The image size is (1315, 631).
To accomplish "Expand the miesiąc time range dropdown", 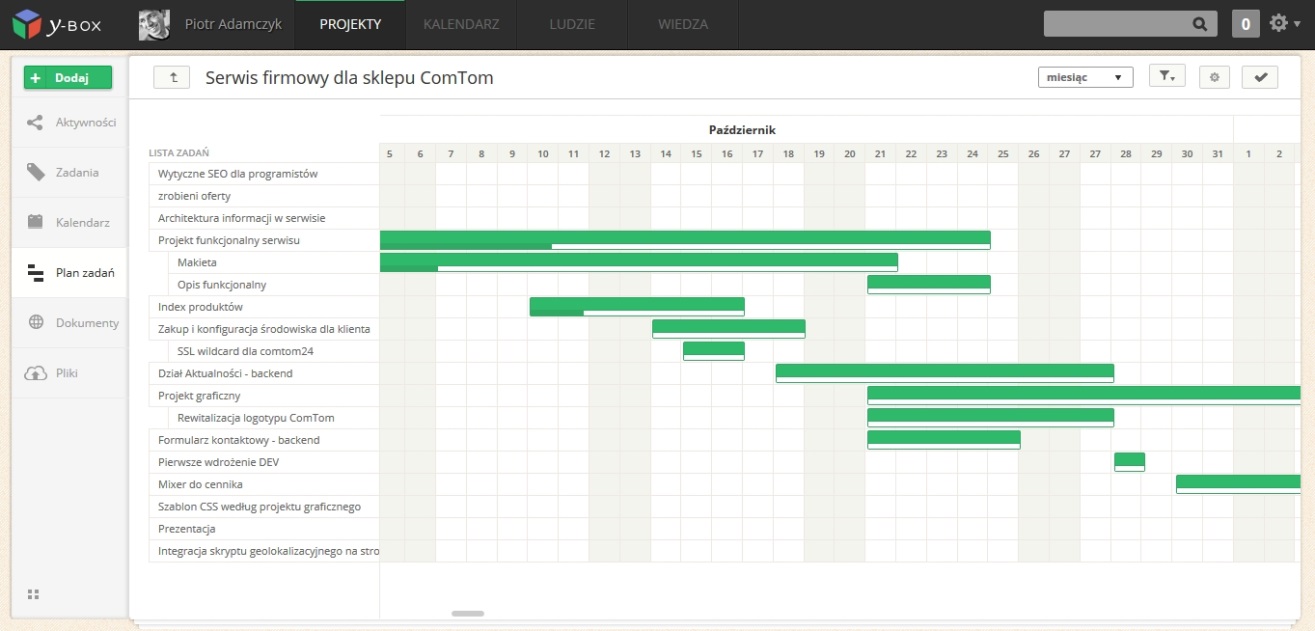I will click(1085, 78).
